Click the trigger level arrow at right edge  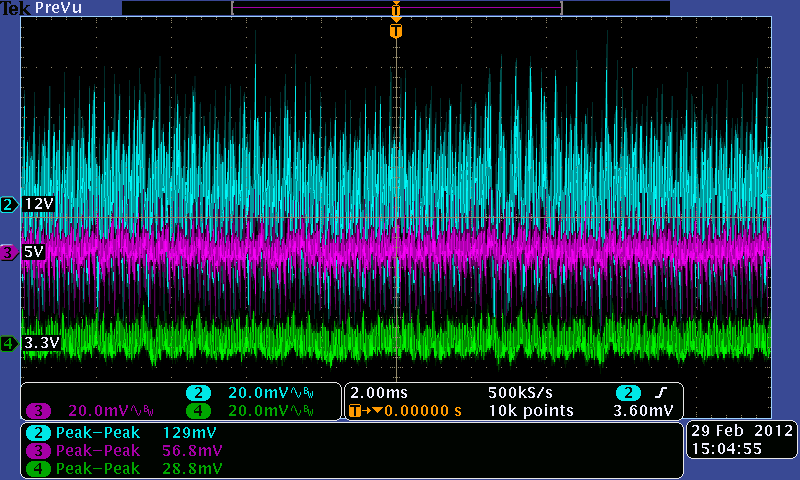point(765,196)
